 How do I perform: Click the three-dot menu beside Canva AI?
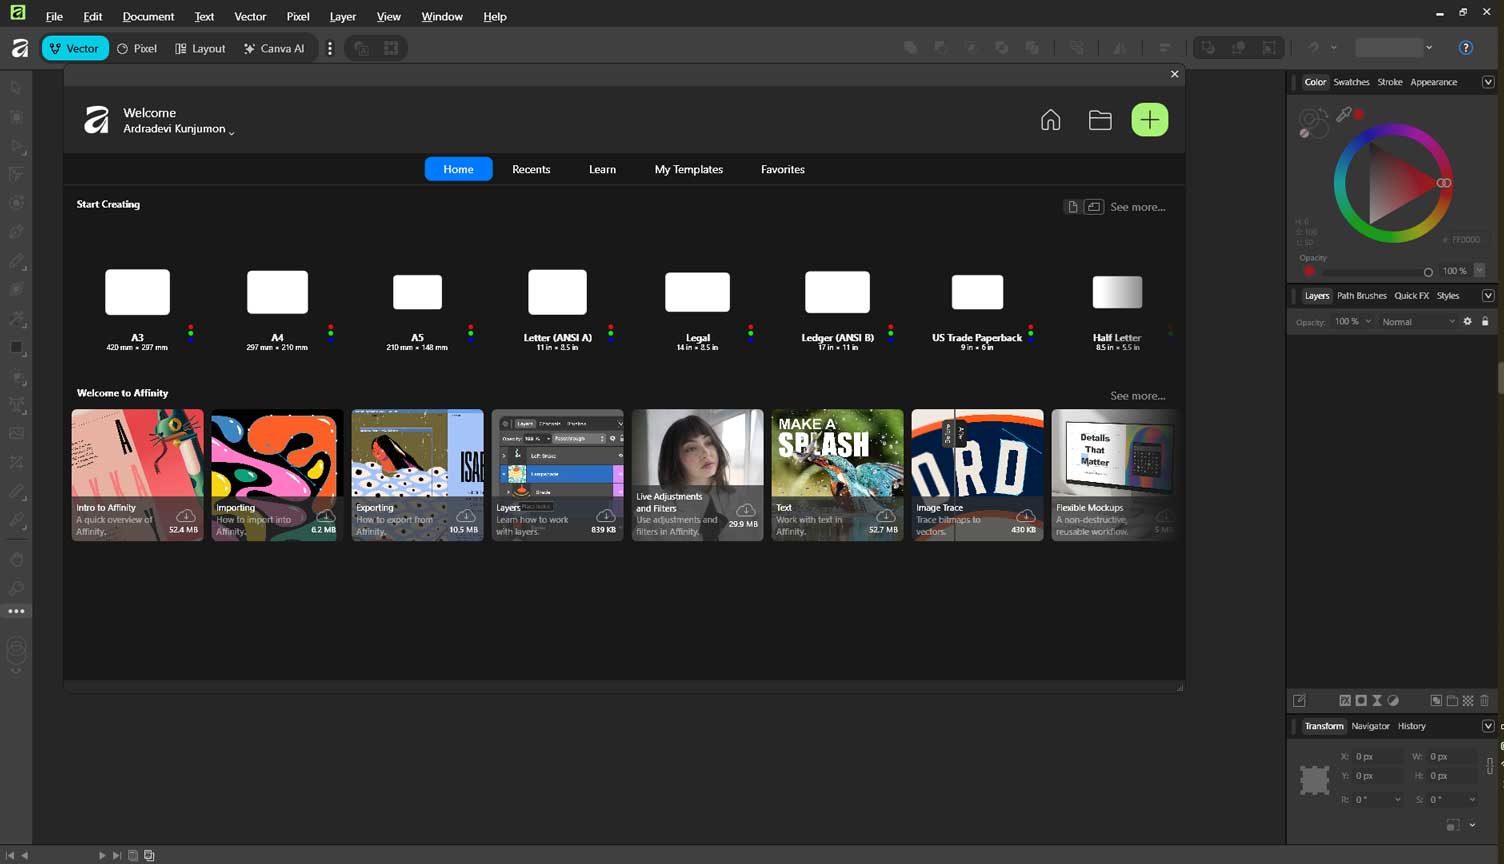(x=330, y=48)
